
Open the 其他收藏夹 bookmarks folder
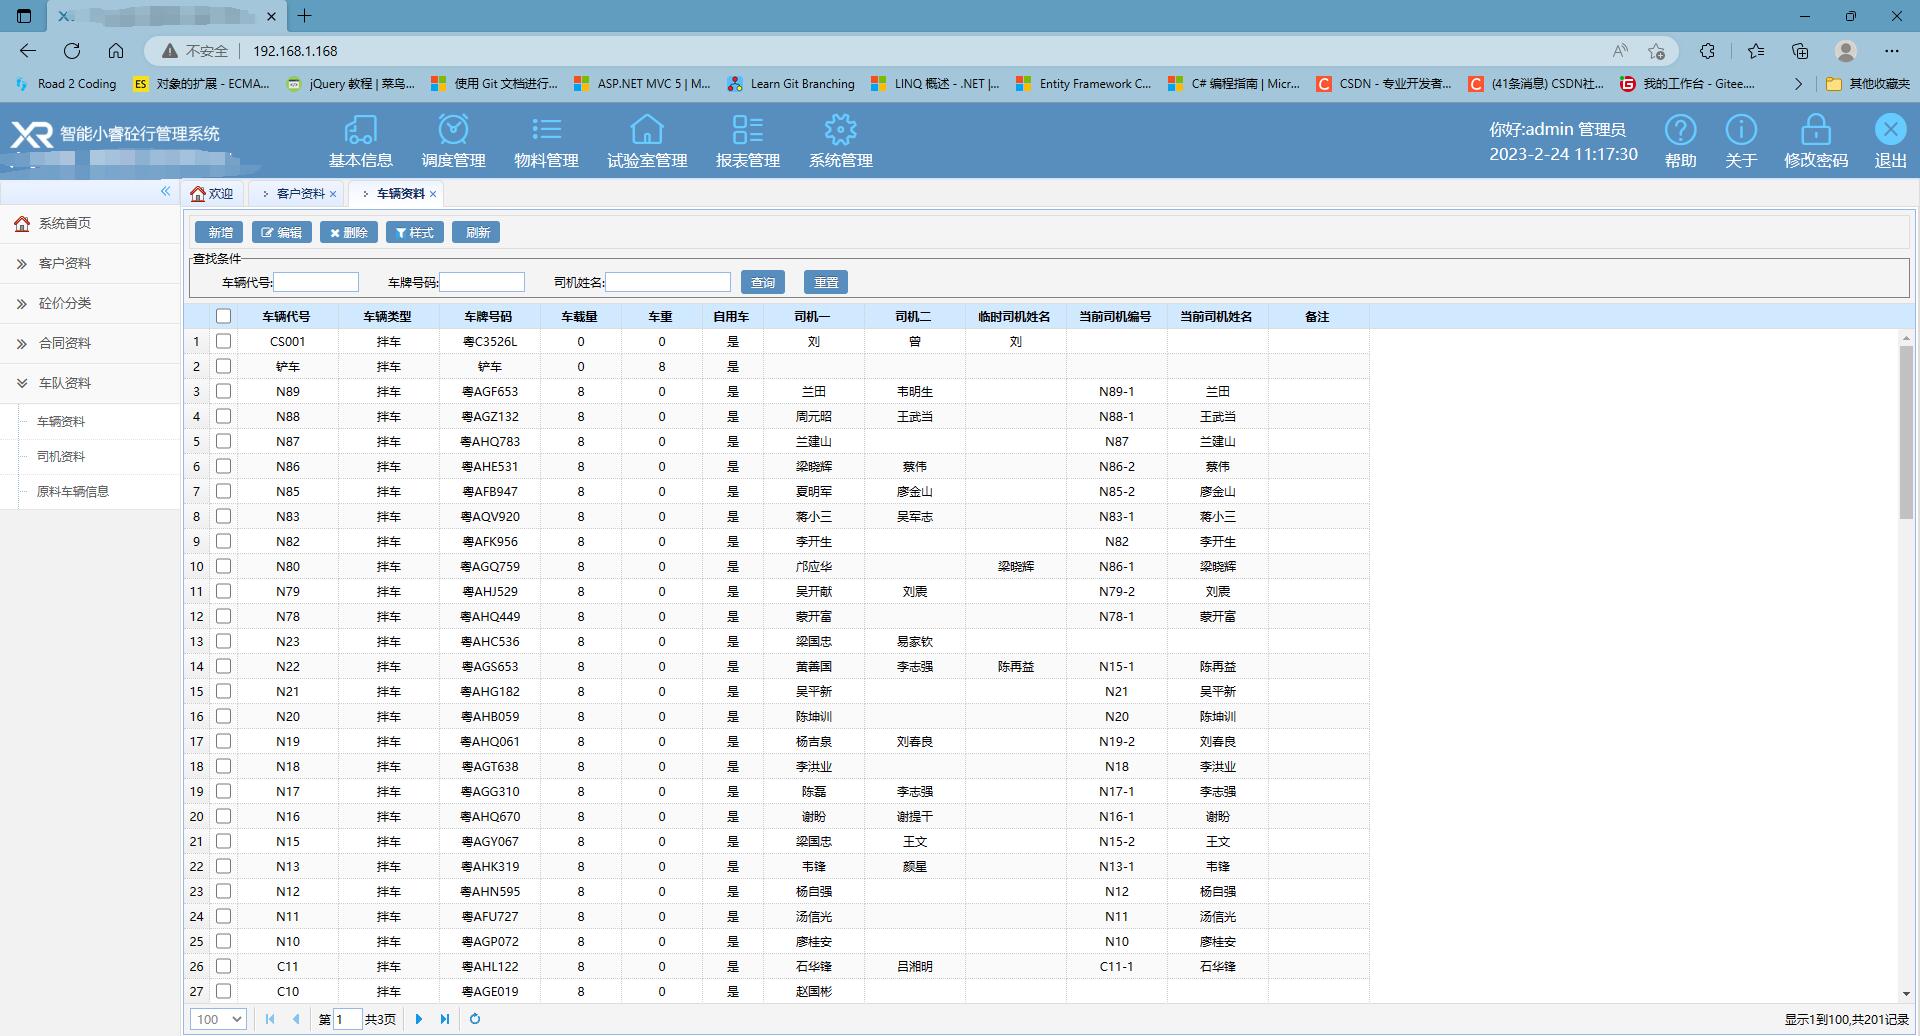1867,84
